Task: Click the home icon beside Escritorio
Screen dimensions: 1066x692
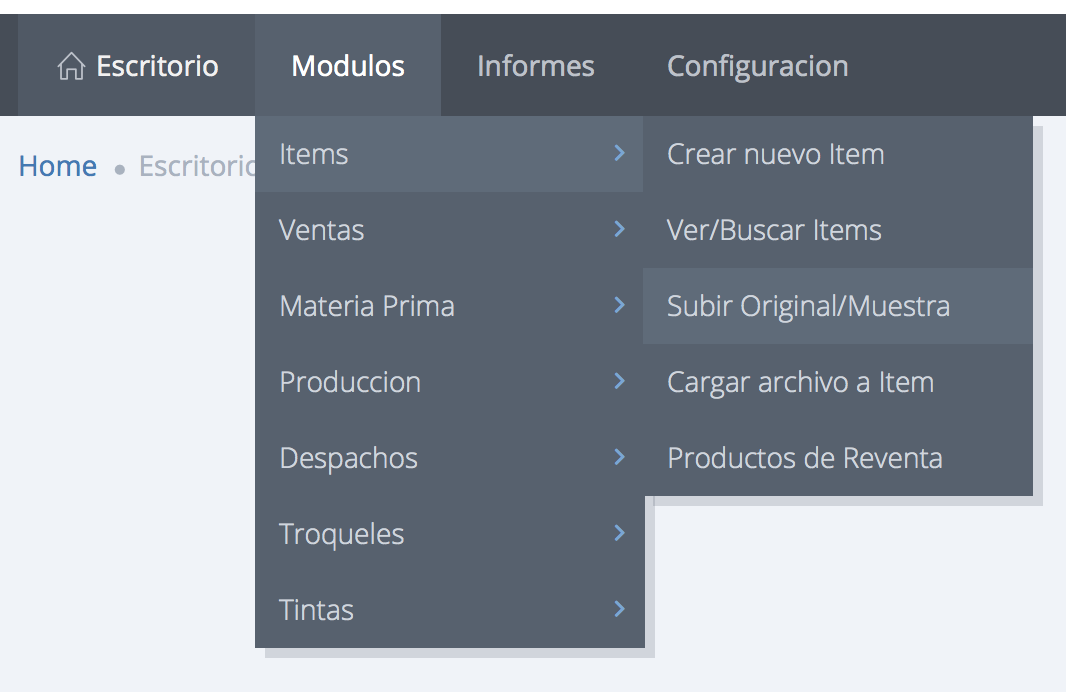Action: pos(71,67)
